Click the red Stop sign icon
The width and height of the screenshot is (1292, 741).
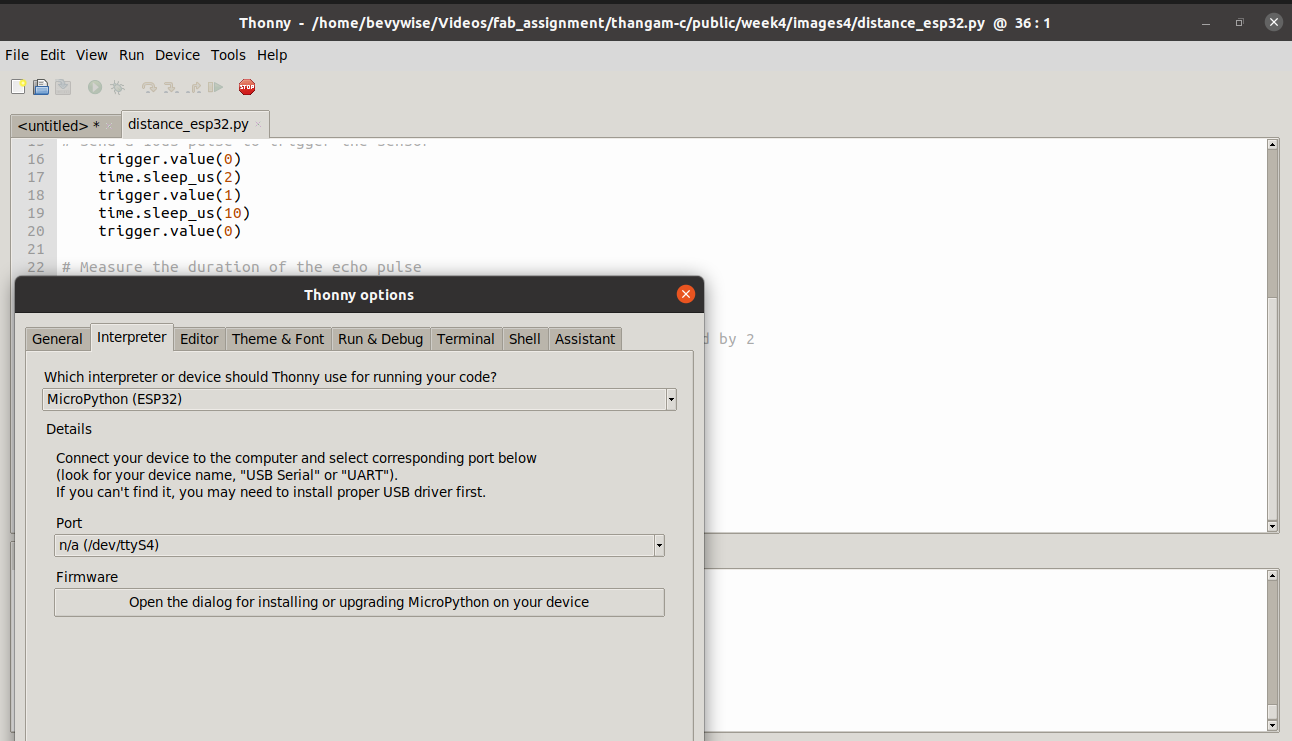(x=247, y=87)
